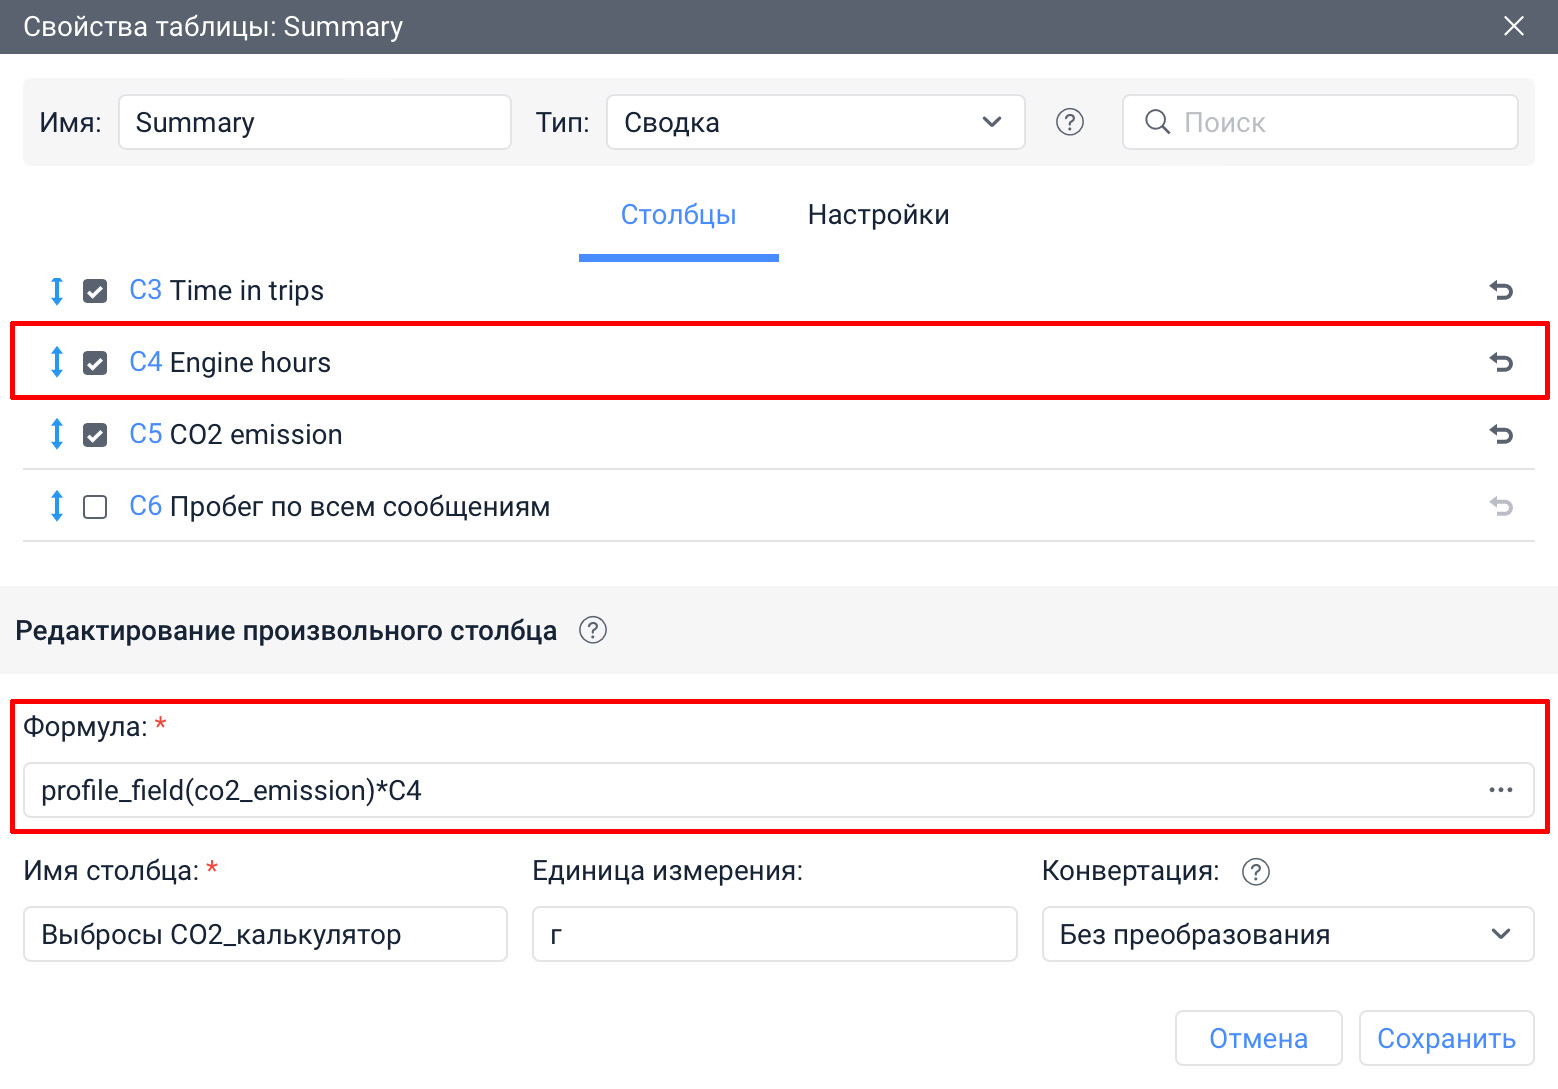
Task: Focus the Единица измерения input field
Action: coord(774,934)
